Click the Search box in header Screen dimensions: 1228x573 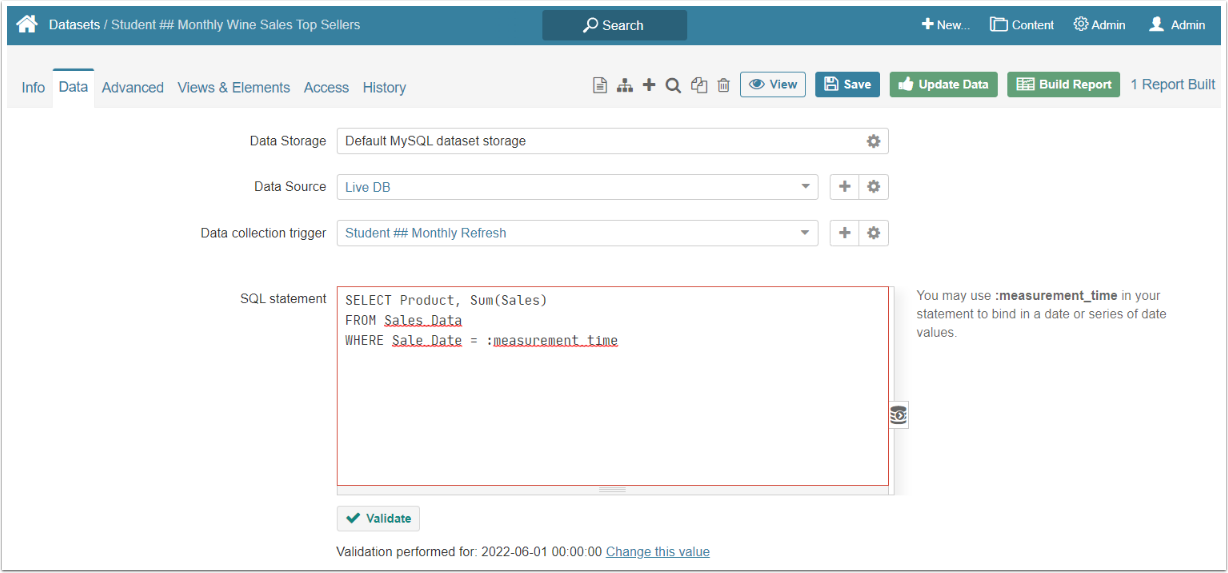coord(614,25)
